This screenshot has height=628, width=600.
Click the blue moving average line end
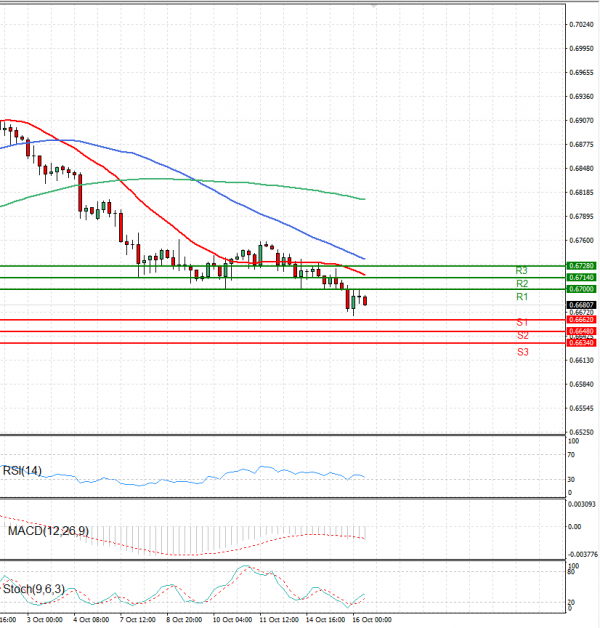click(364, 259)
